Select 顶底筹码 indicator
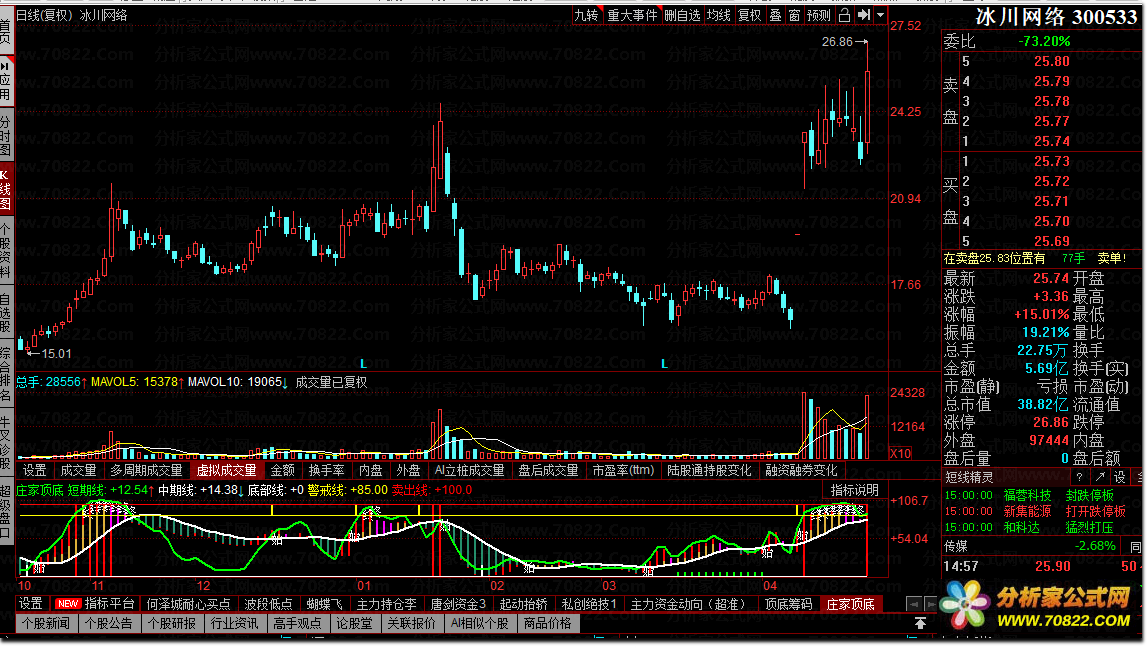The height and width of the screenshot is (646, 1148). pyautogui.click(x=789, y=604)
